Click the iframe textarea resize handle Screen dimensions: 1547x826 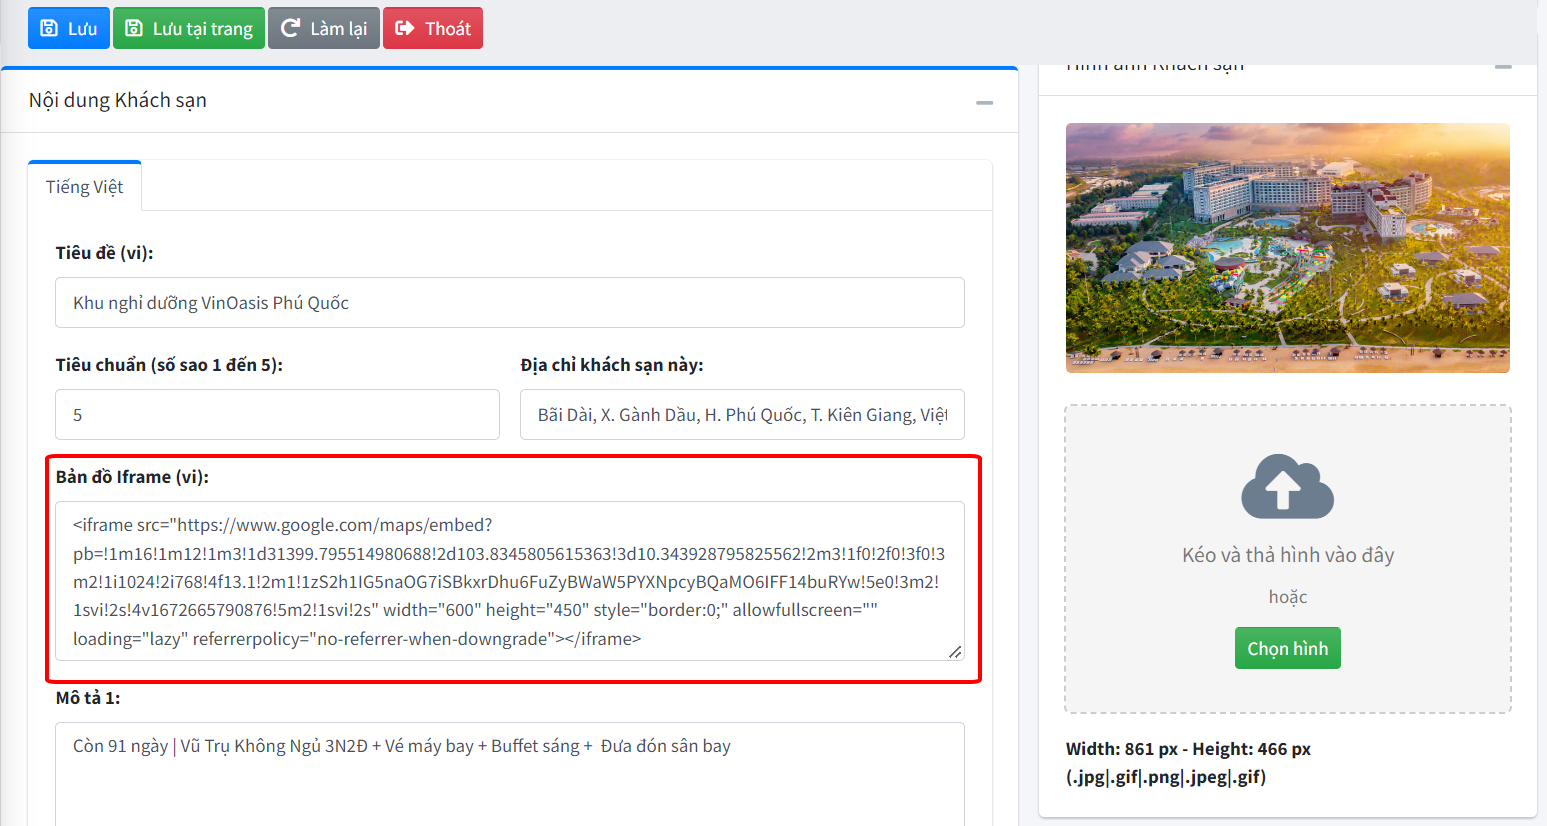[955, 651]
